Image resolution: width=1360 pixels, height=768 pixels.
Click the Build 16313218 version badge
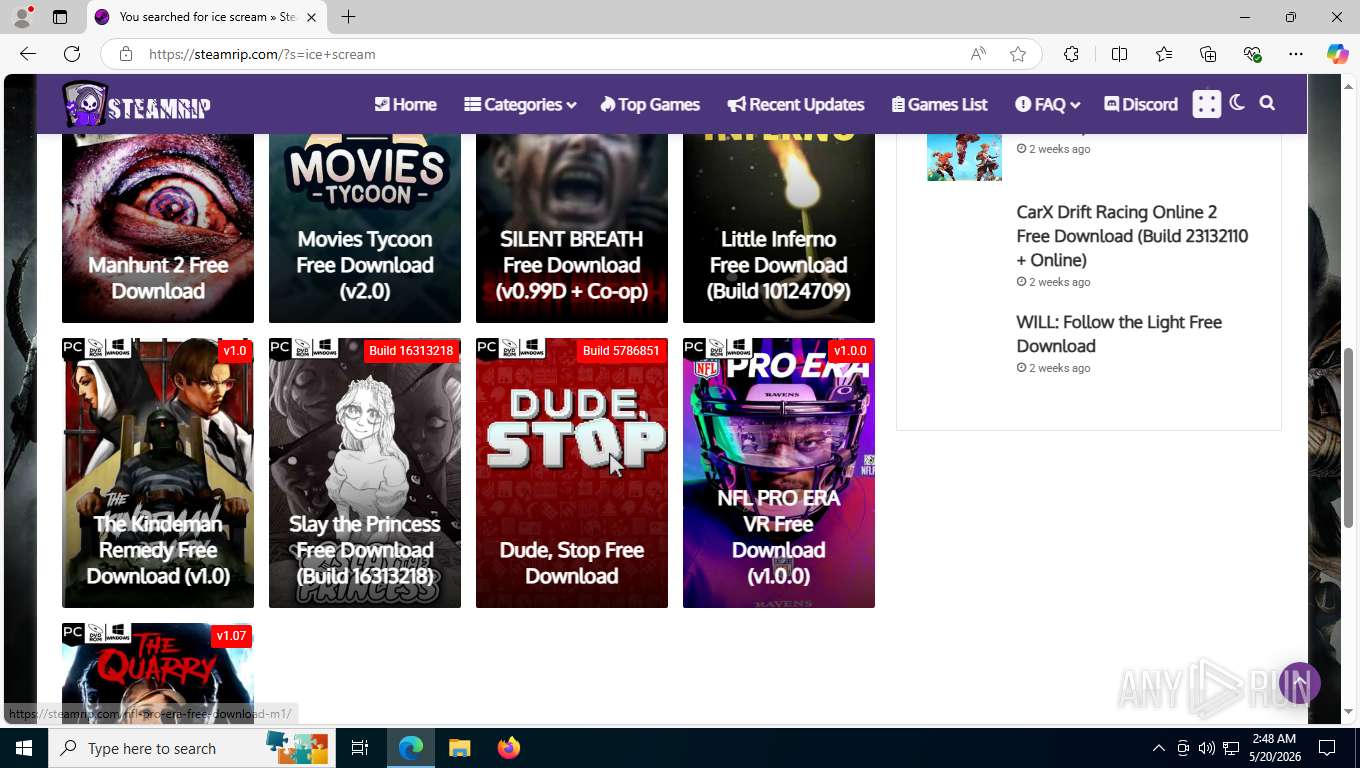click(410, 351)
